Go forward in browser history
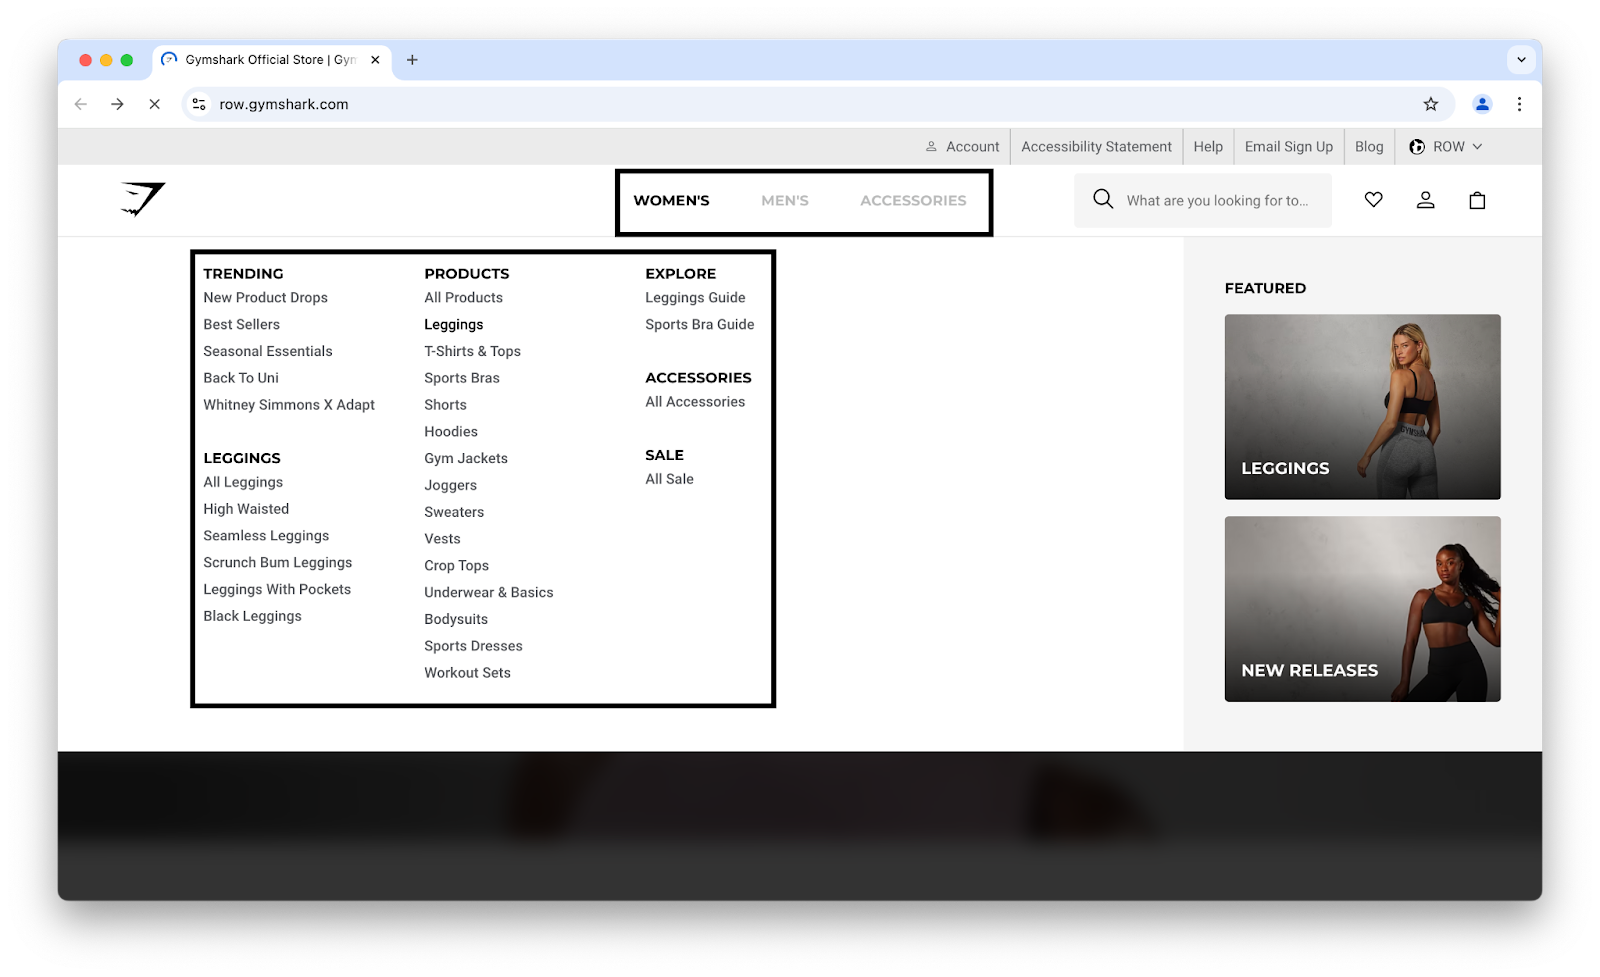Image resolution: width=1600 pixels, height=977 pixels. pos(117,104)
